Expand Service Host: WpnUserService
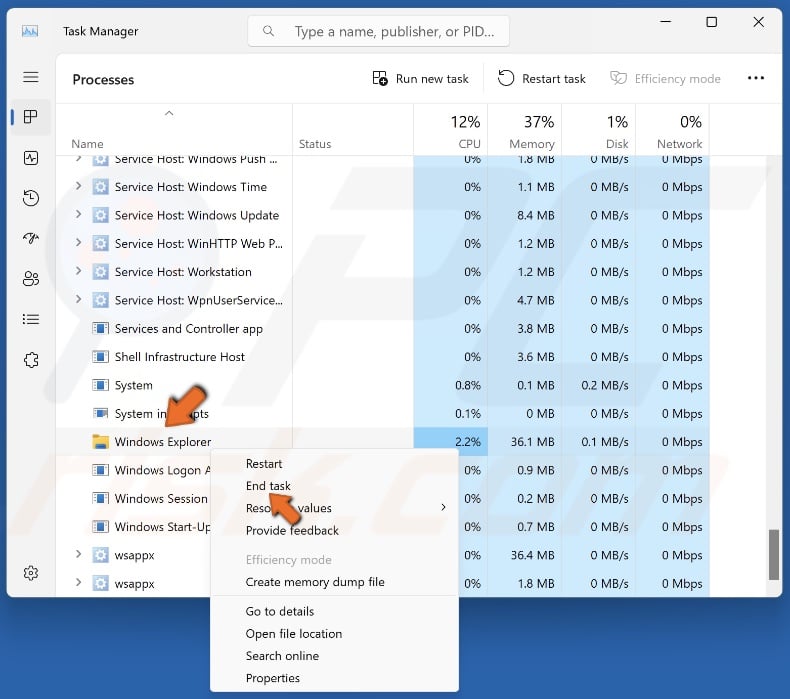Image resolution: width=790 pixels, height=699 pixels. (x=78, y=299)
